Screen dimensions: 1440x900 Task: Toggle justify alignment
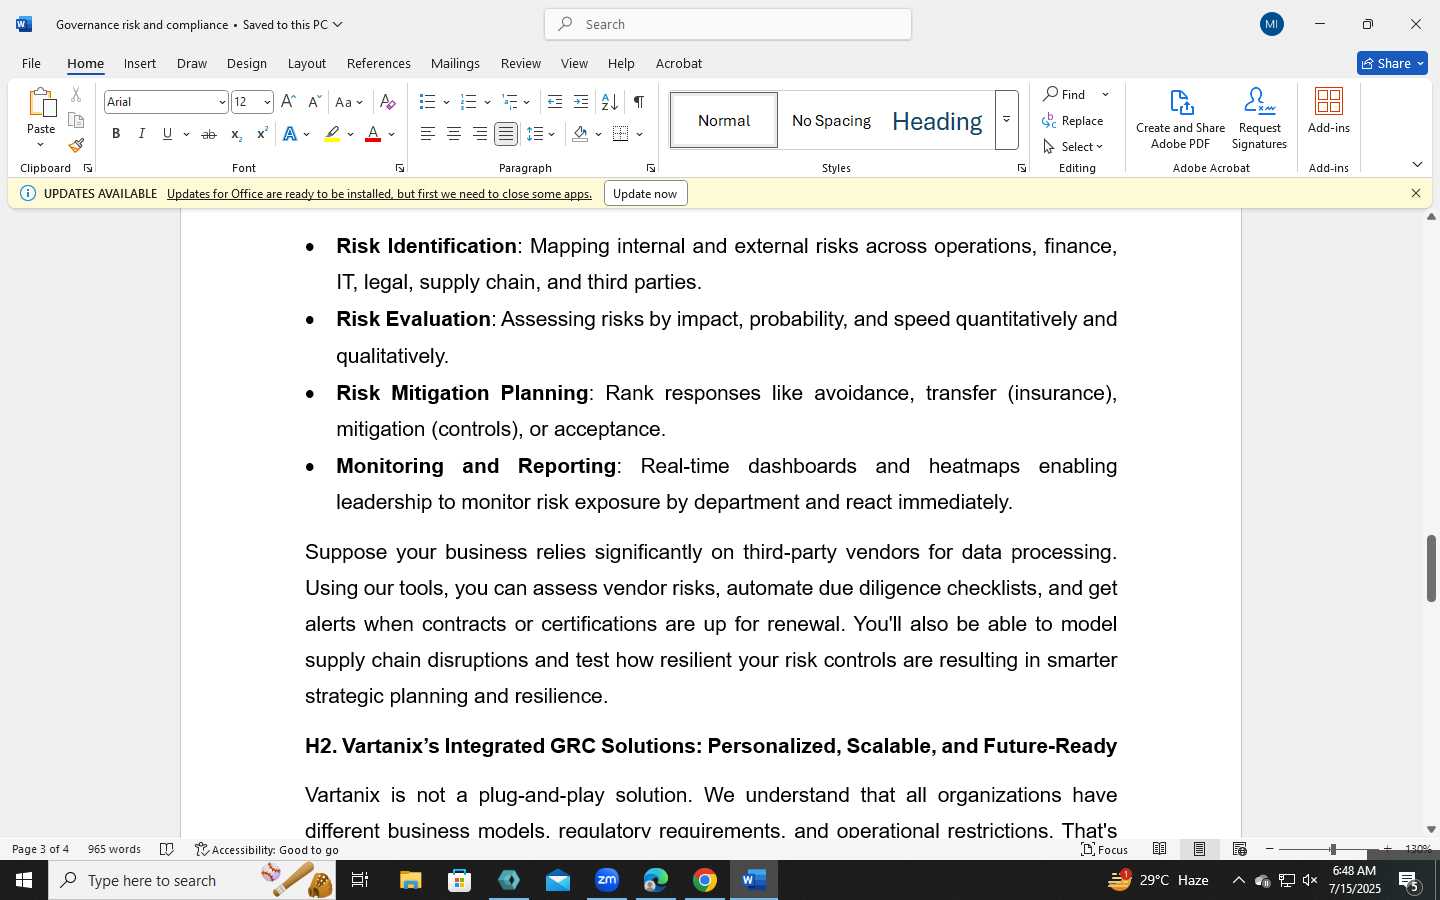[506, 134]
